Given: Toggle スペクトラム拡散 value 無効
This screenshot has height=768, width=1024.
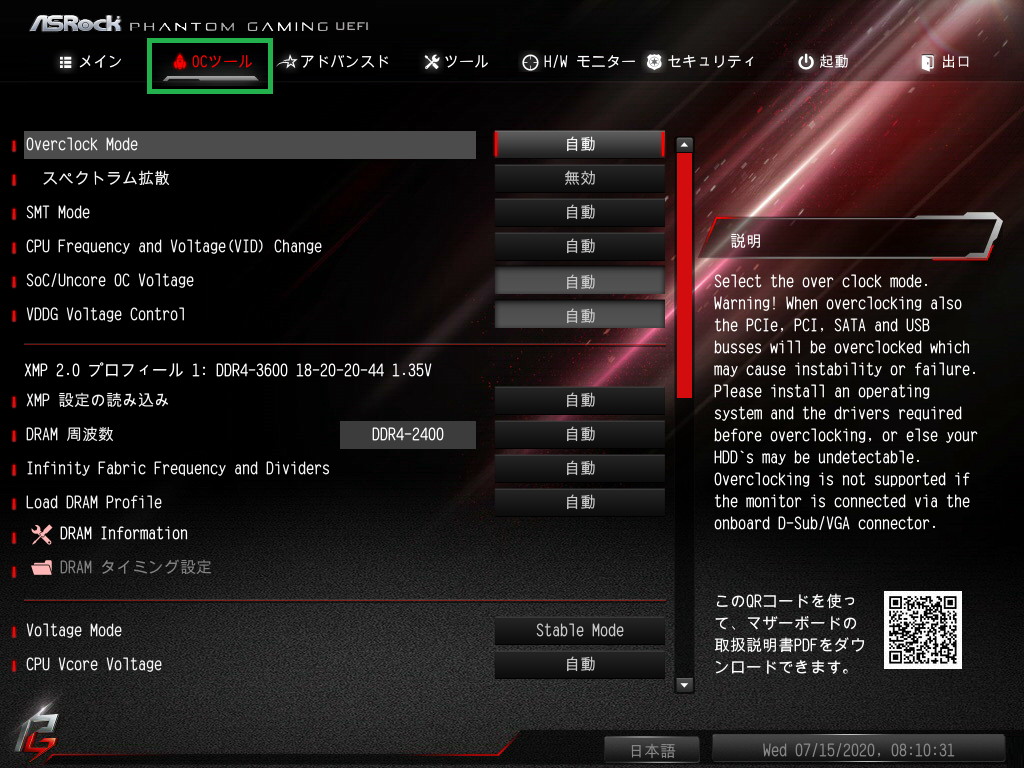Looking at the screenshot, I should click(x=579, y=178).
